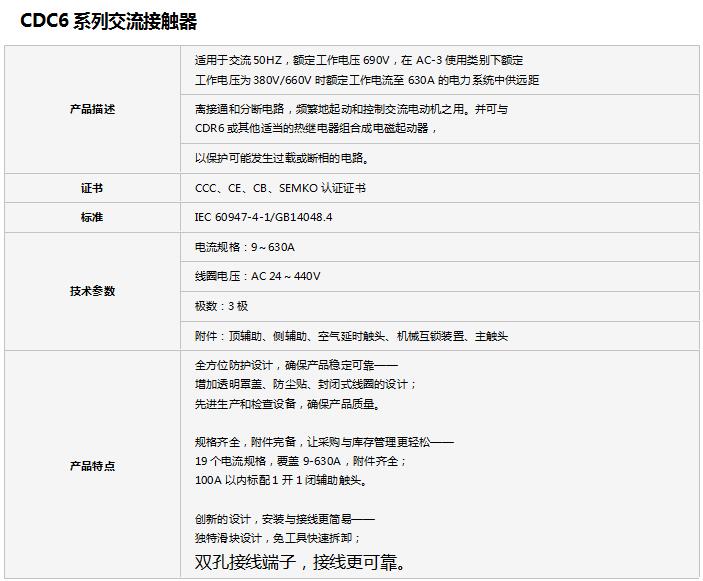Click line '100A 以内标配 1 开 1 闭辅助触头。'

point(282,480)
